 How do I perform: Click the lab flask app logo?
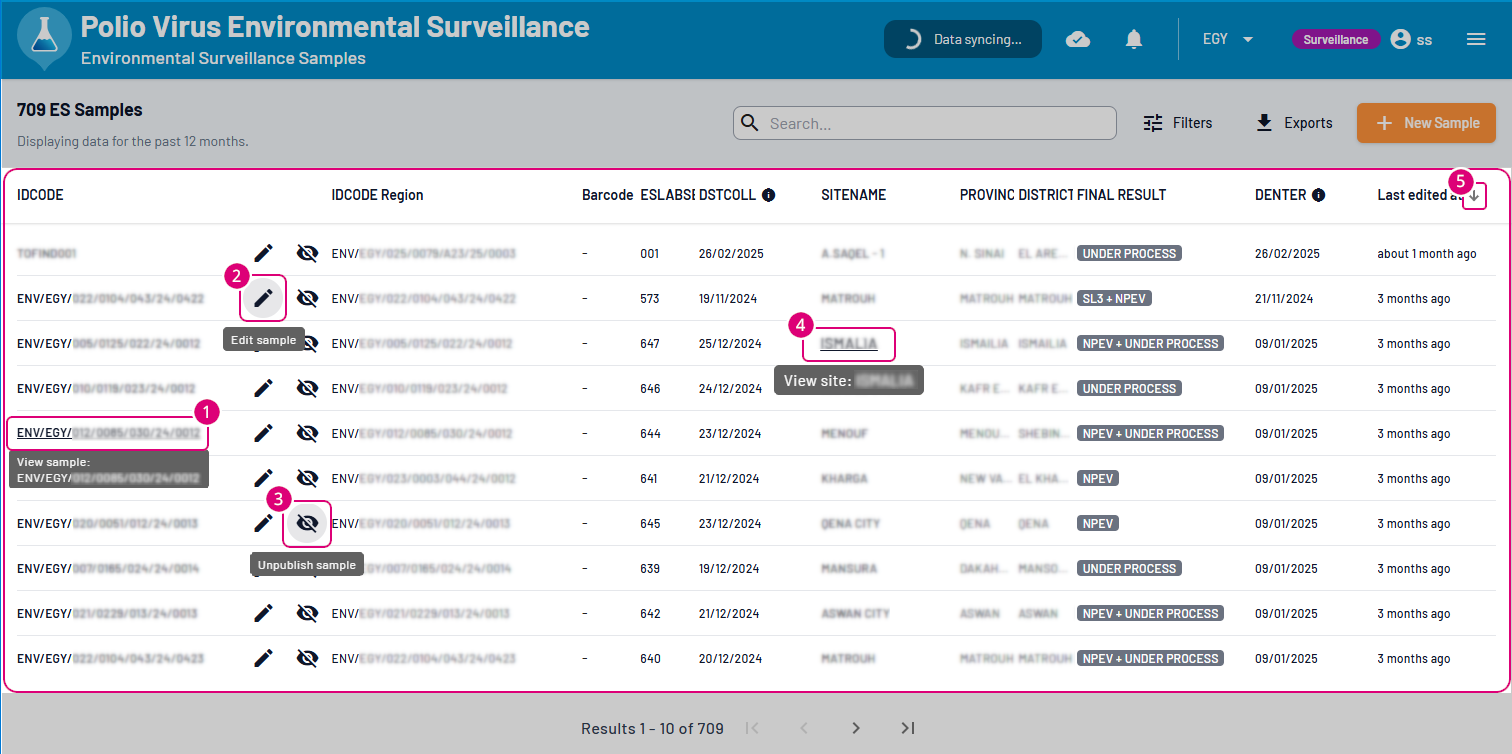tap(45, 37)
